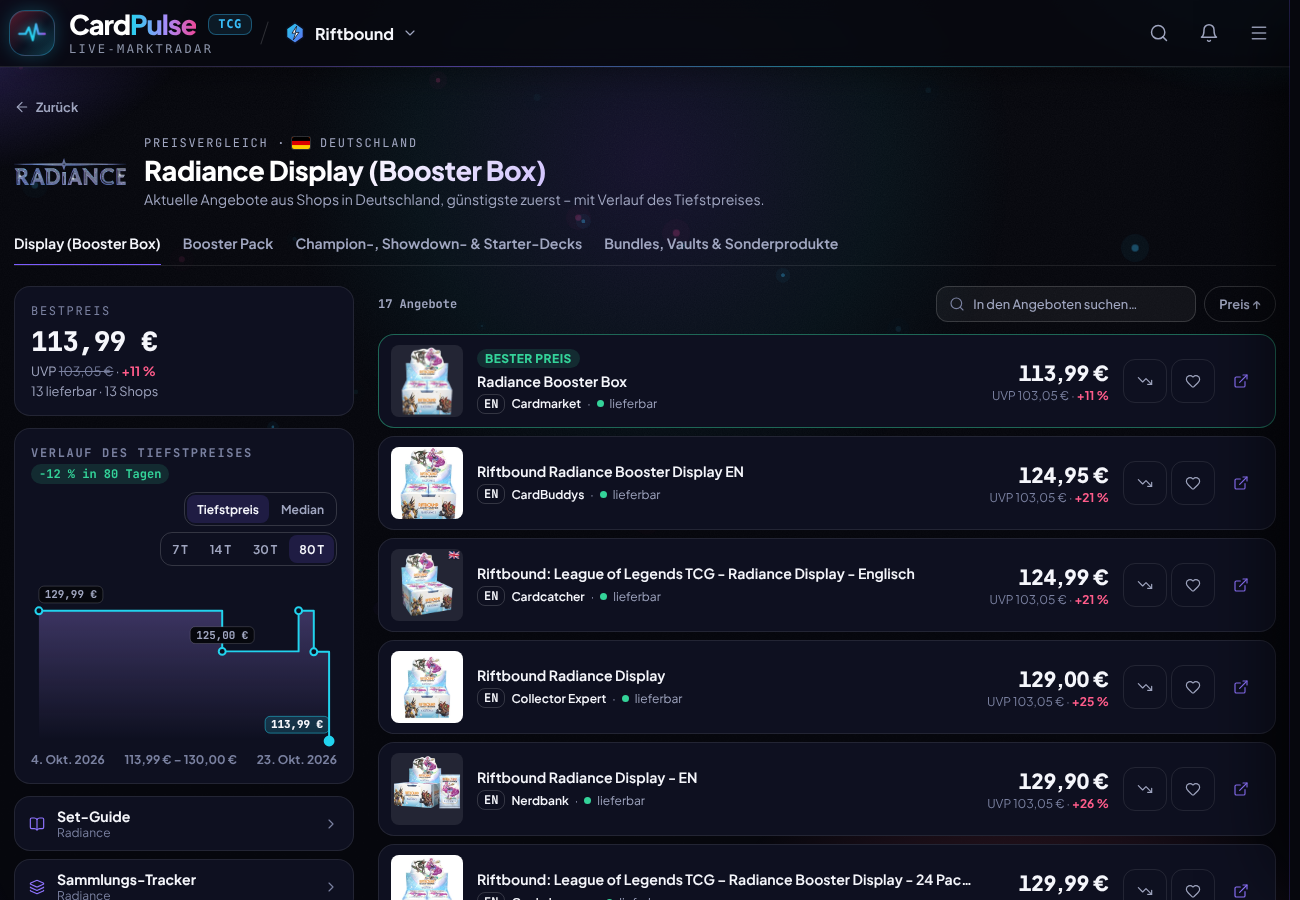Open notifications bell icon
Viewport: 1300px width, 900px height.
pos(1209,33)
